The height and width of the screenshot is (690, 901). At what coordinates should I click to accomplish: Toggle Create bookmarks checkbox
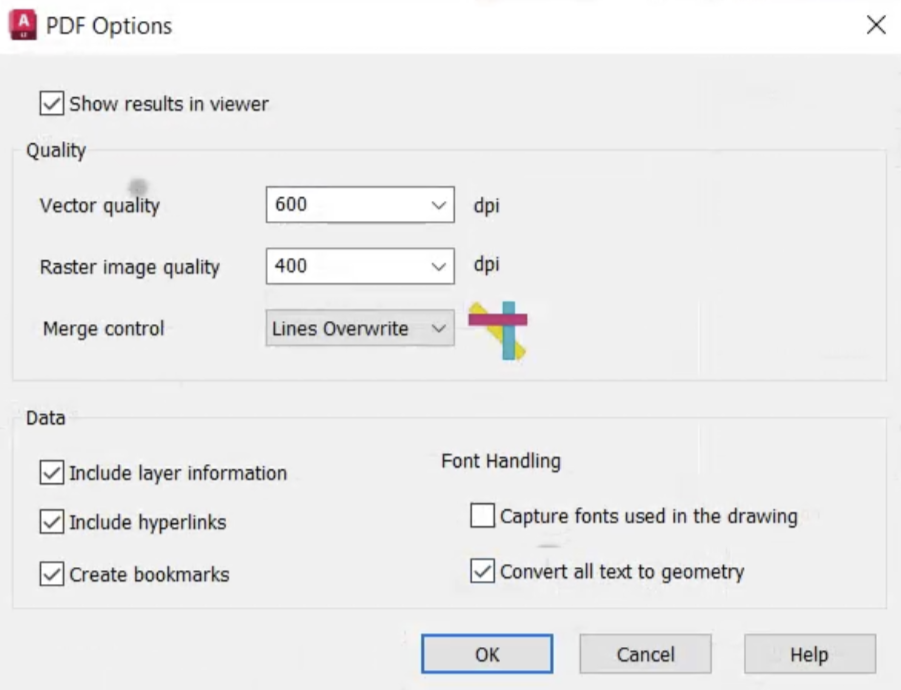pos(52,574)
